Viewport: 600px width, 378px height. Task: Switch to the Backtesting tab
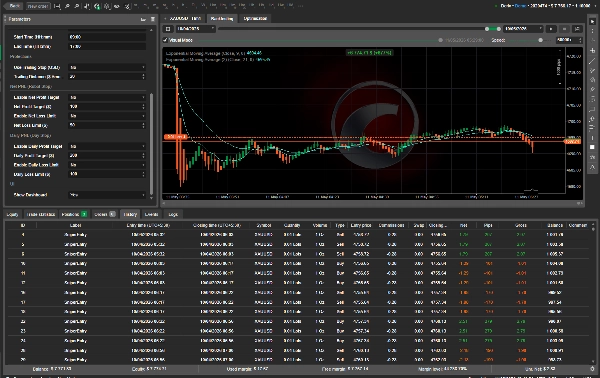pyautogui.click(x=222, y=18)
